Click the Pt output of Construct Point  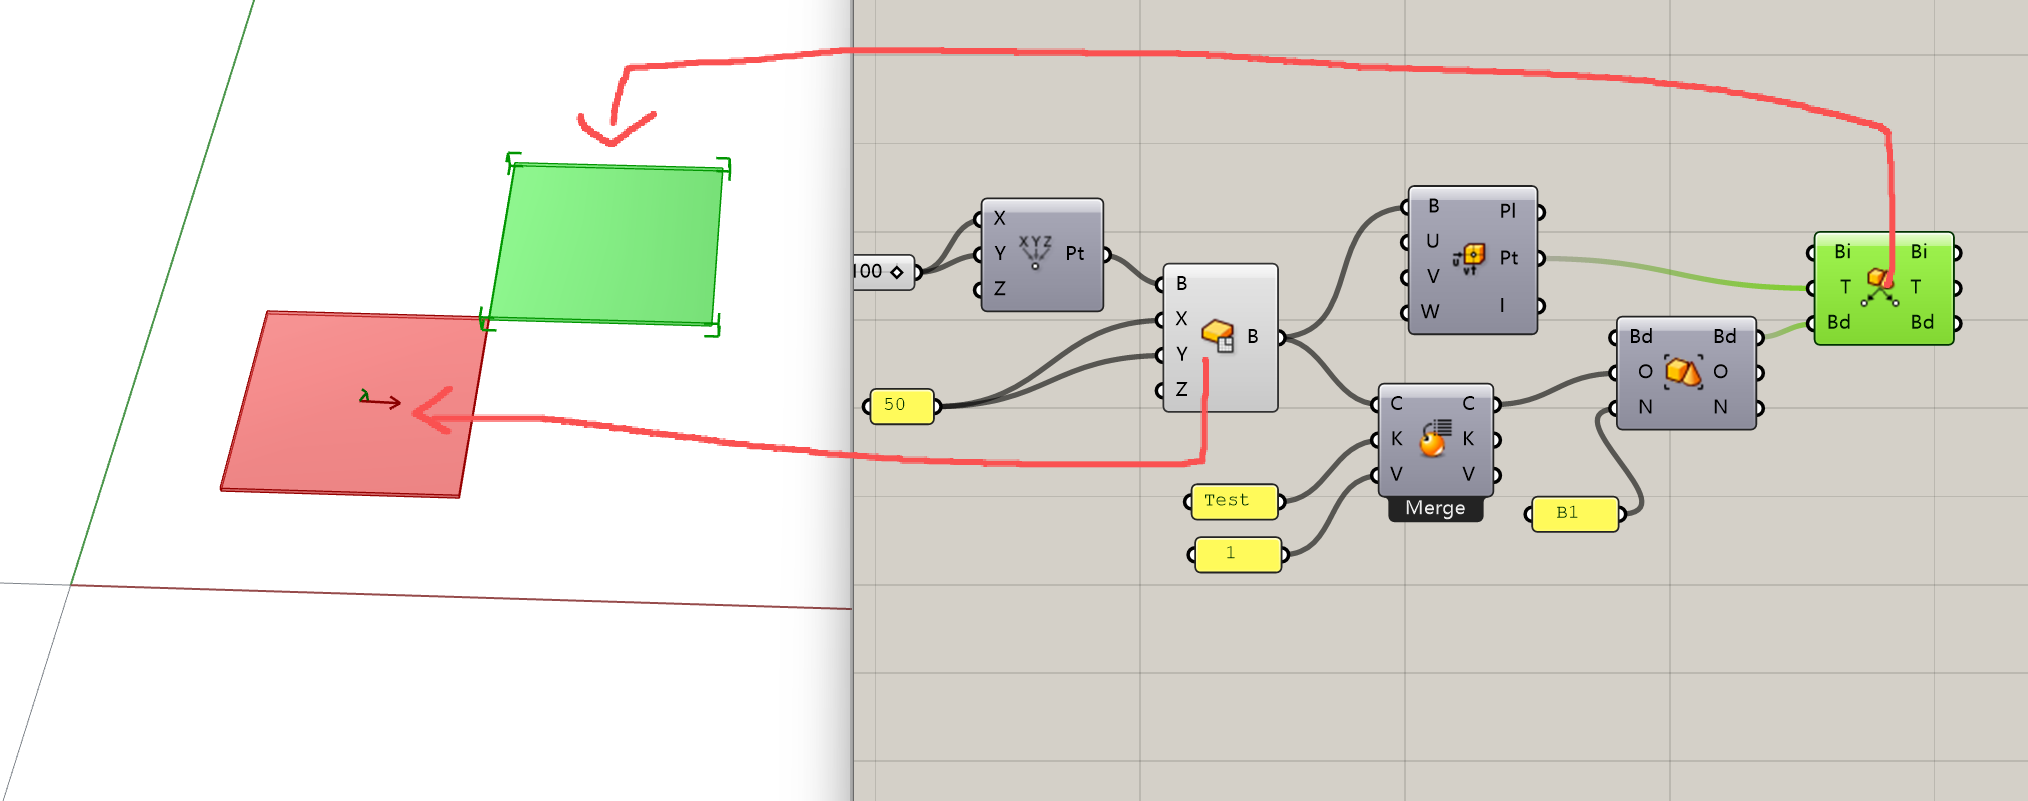[1076, 254]
